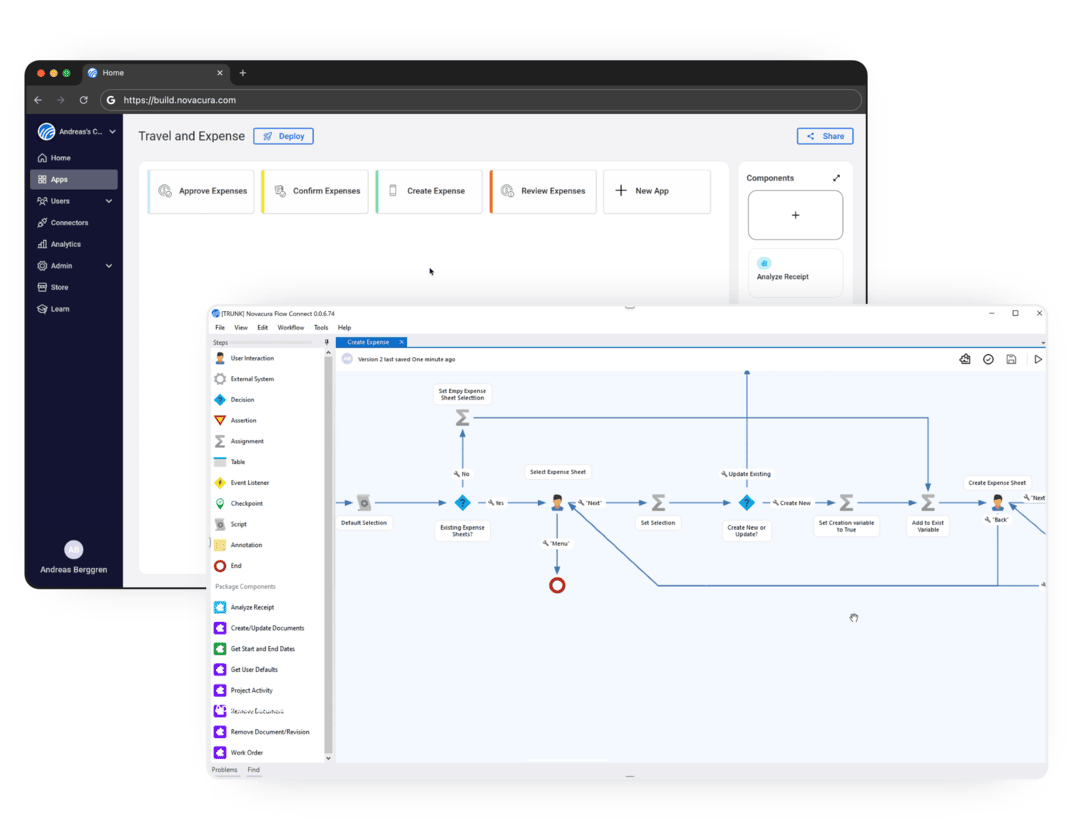The height and width of the screenshot is (839, 1072).
Task: Click the Share button
Action: (x=825, y=136)
